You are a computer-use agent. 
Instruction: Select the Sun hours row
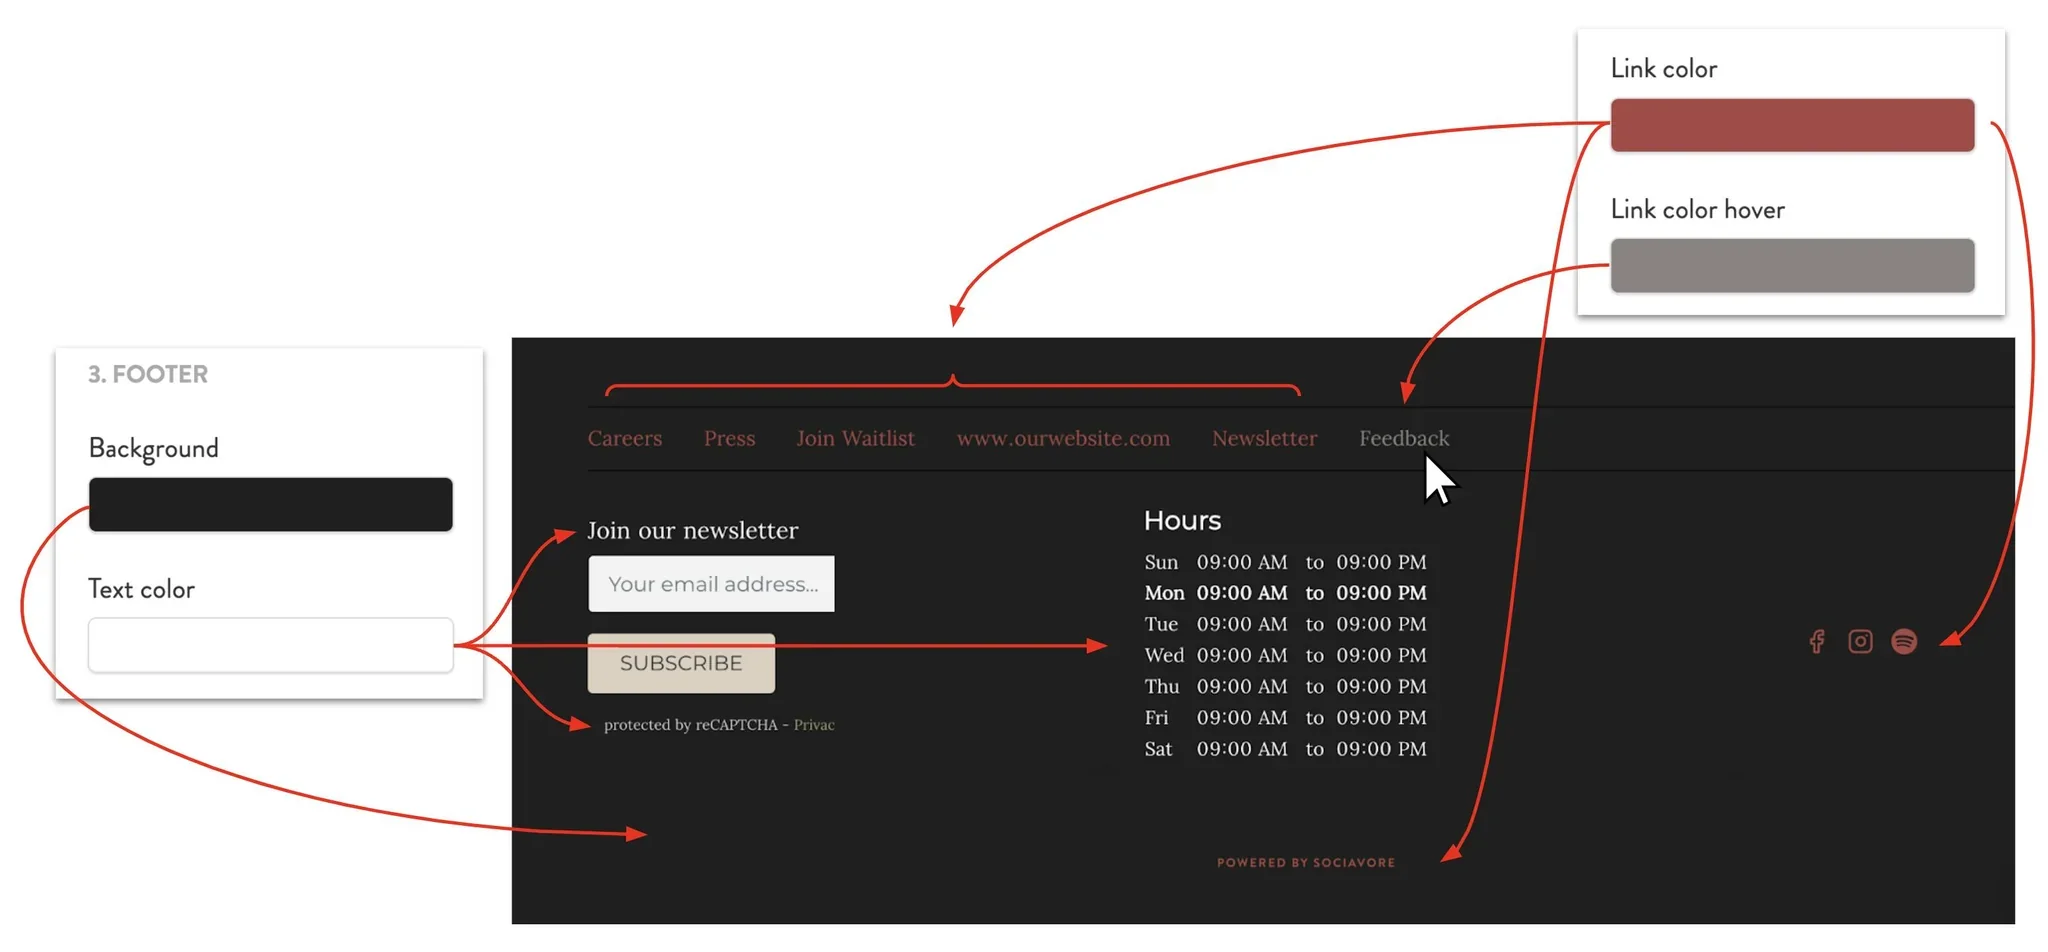coord(1285,562)
